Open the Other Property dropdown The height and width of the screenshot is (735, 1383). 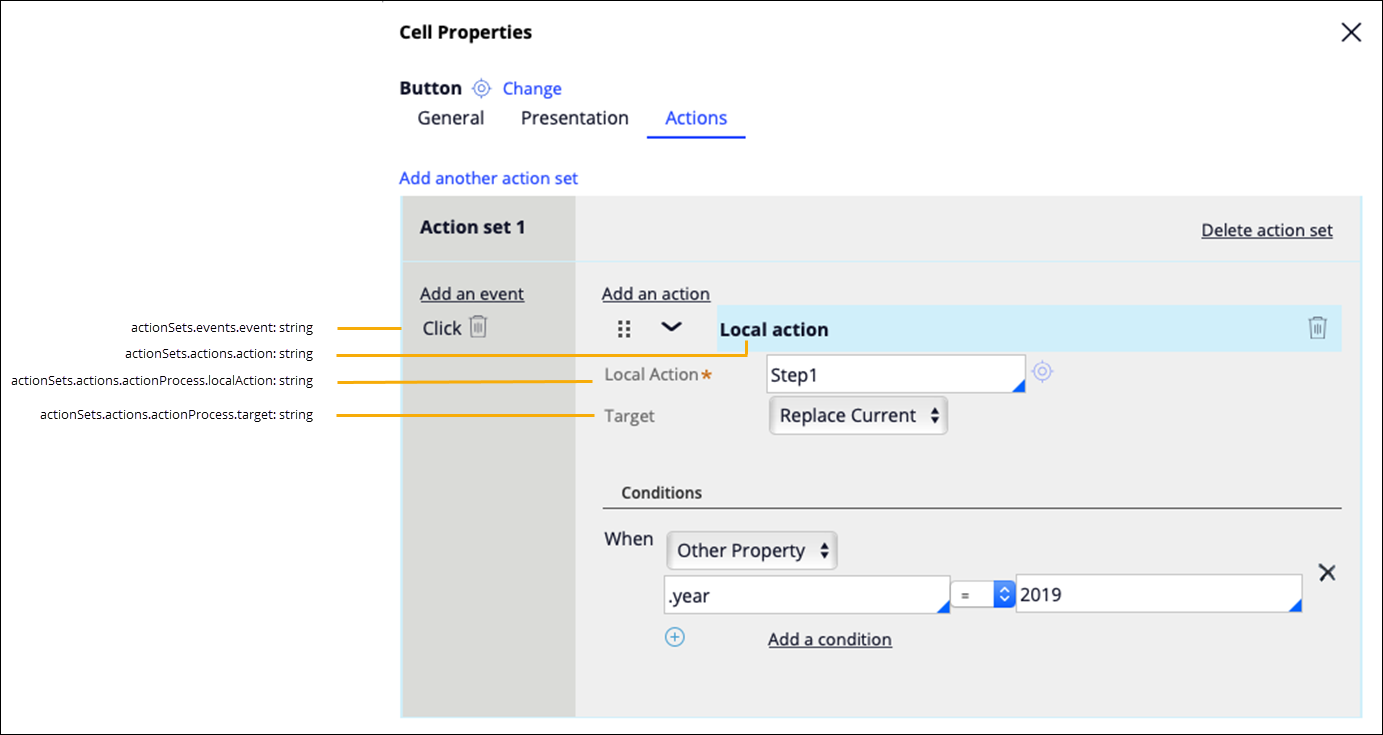coord(751,551)
